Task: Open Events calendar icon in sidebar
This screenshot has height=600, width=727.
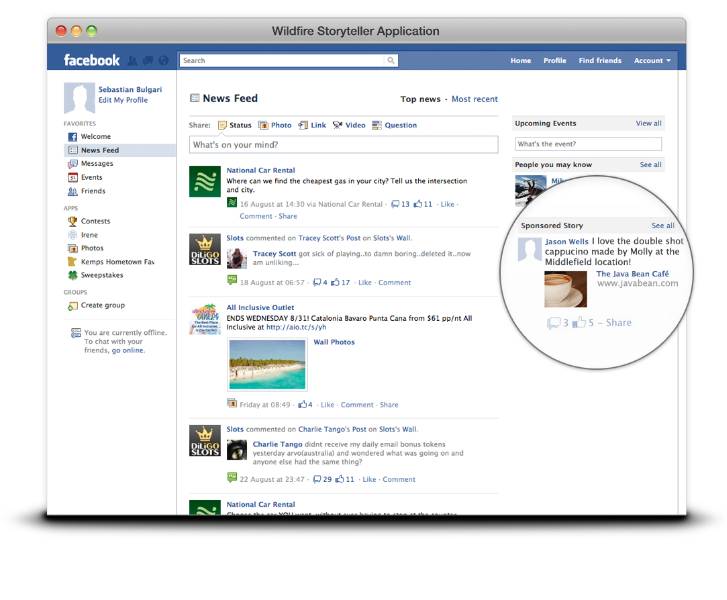Action: 72,177
